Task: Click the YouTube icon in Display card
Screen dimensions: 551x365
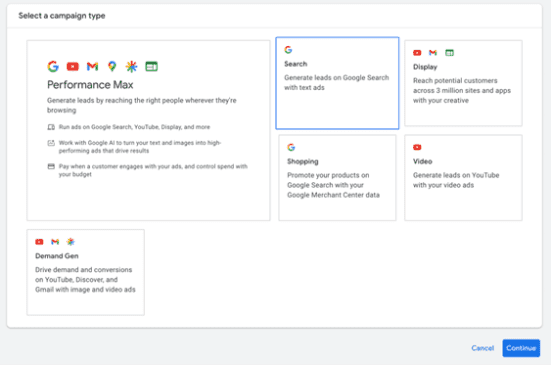Action: coord(417,53)
